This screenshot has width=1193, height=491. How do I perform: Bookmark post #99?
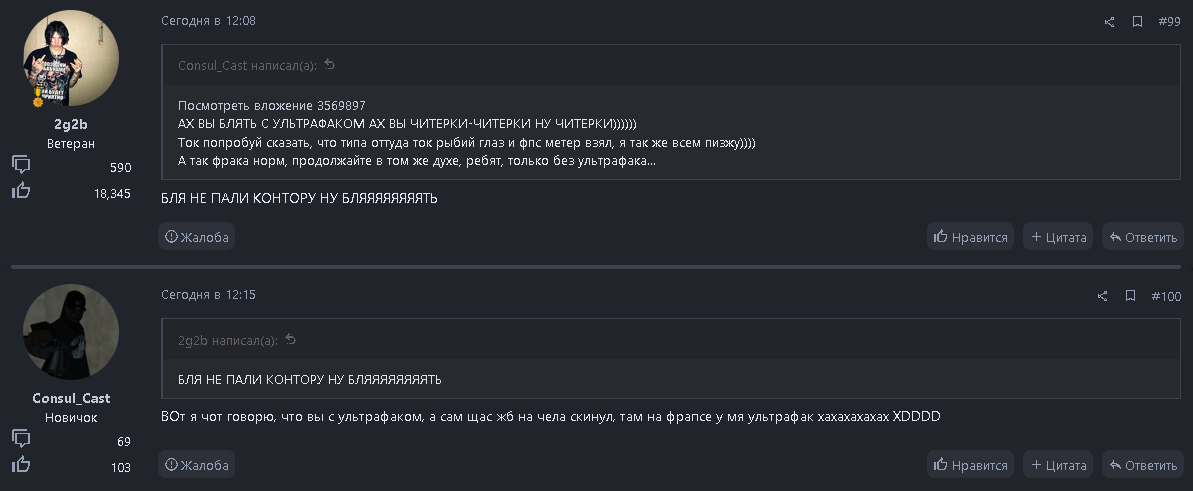click(x=1137, y=21)
